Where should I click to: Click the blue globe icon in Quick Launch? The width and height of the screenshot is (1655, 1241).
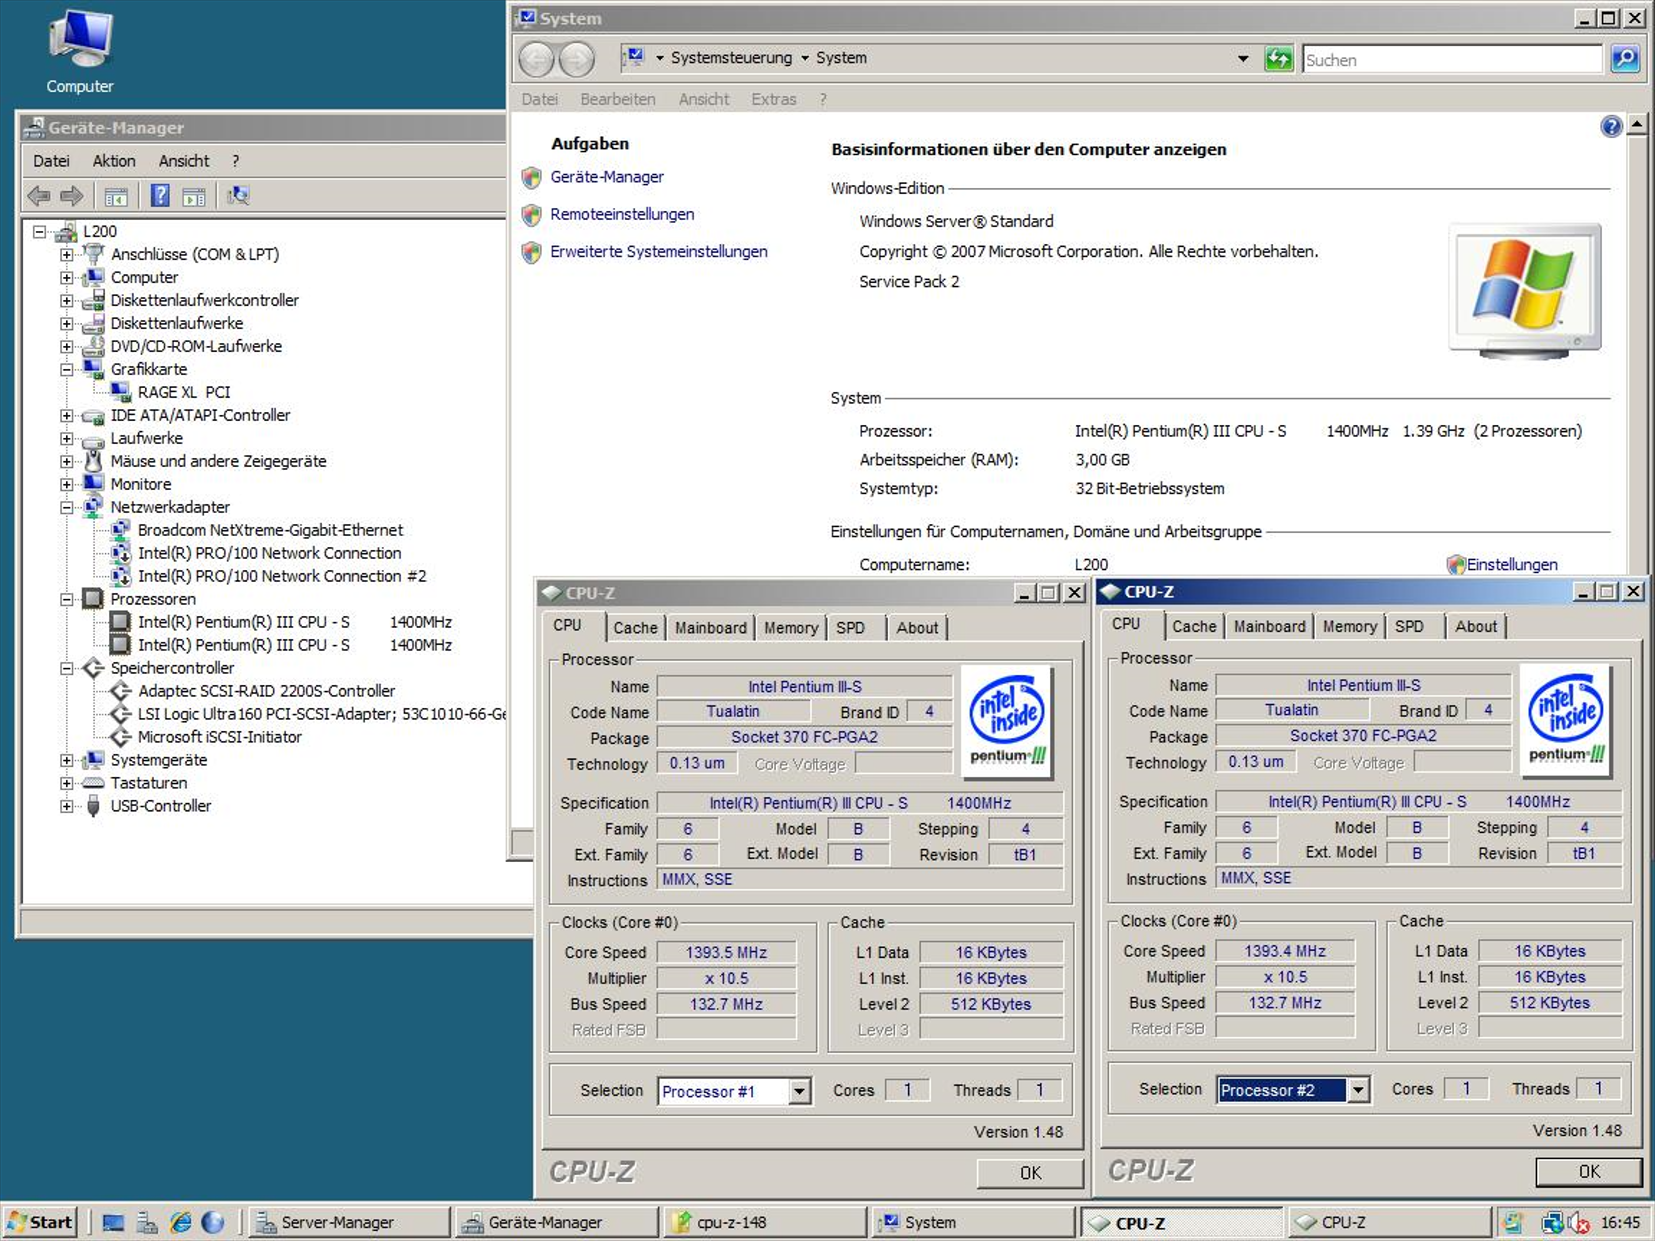(x=213, y=1222)
